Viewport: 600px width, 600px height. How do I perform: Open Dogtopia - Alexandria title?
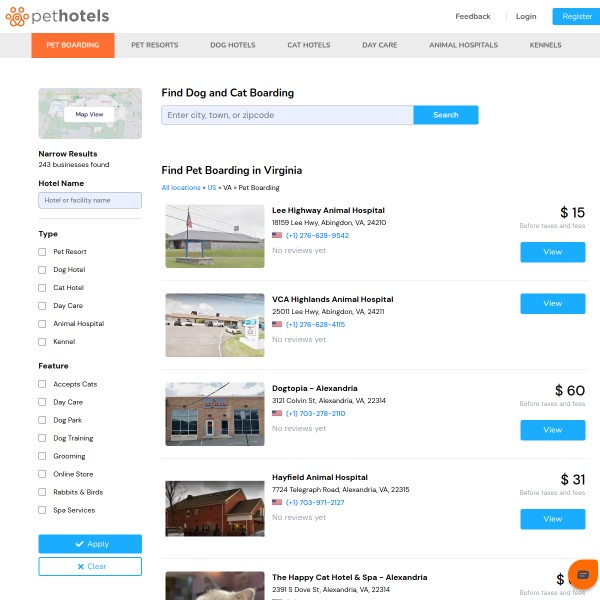(315, 388)
